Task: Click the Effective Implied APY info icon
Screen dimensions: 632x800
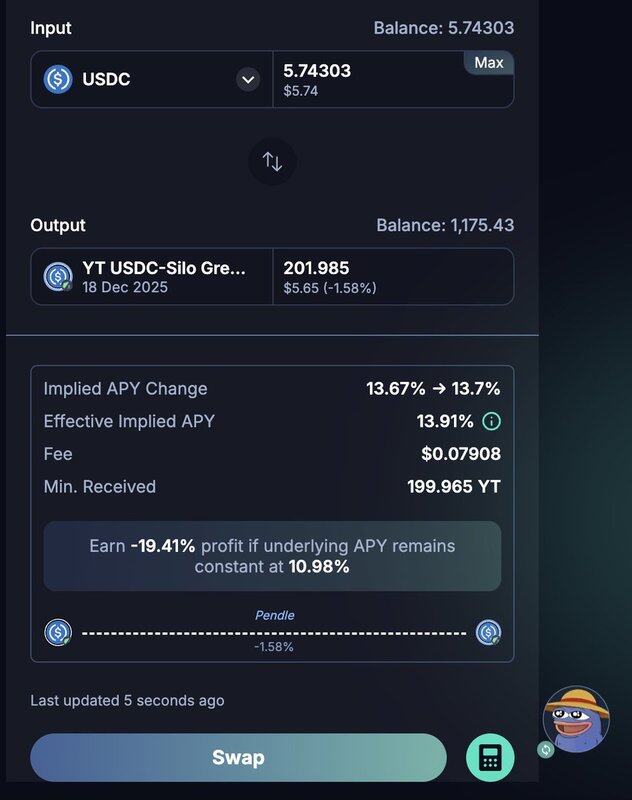Action: (492, 421)
